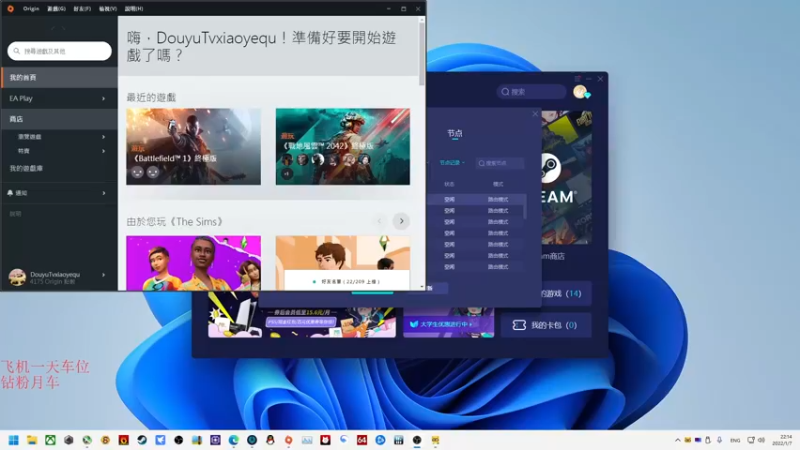Select 我的首頁 in the Origin sidebar

tap(59, 78)
